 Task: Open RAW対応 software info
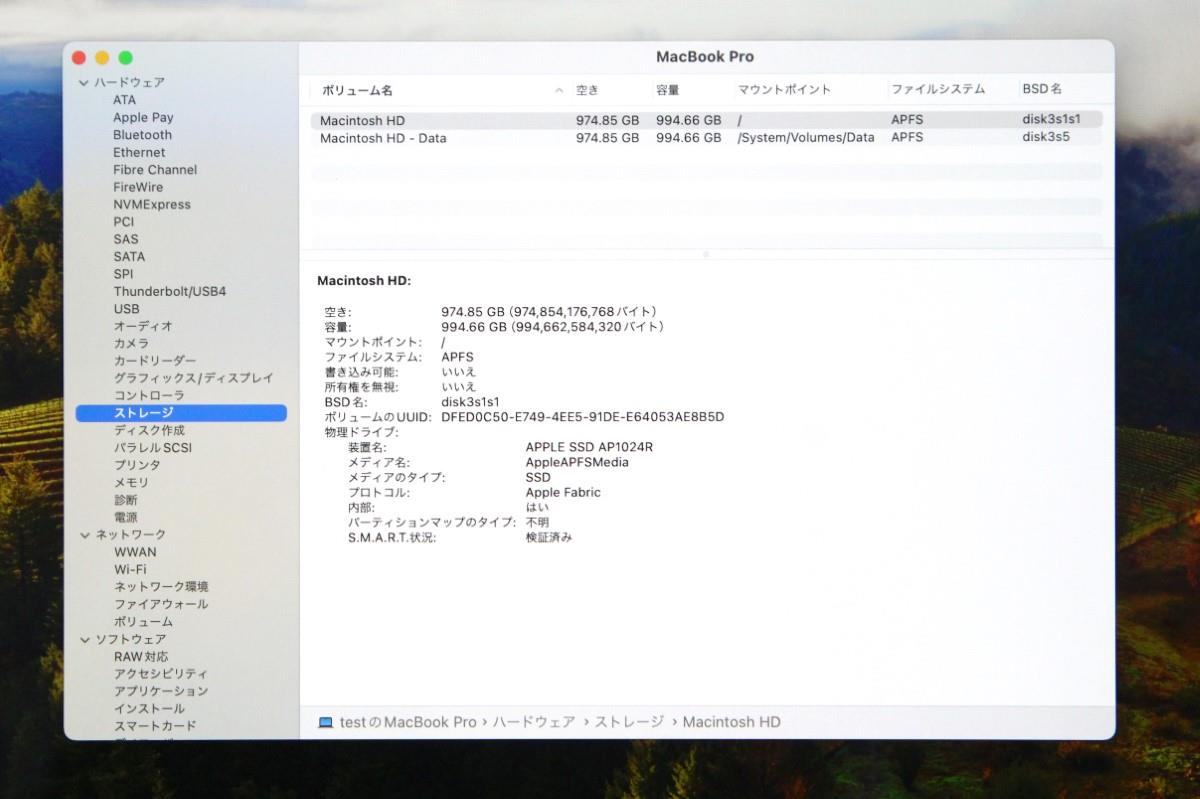point(141,657)
